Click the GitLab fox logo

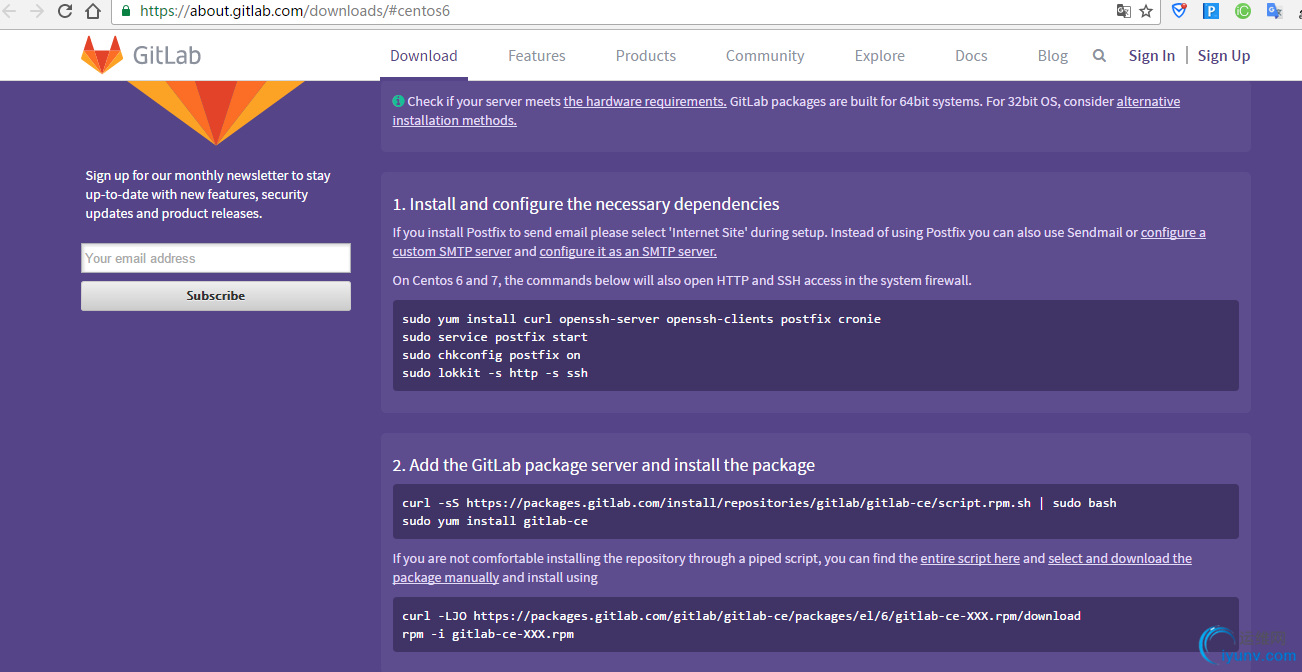point(102,55)
